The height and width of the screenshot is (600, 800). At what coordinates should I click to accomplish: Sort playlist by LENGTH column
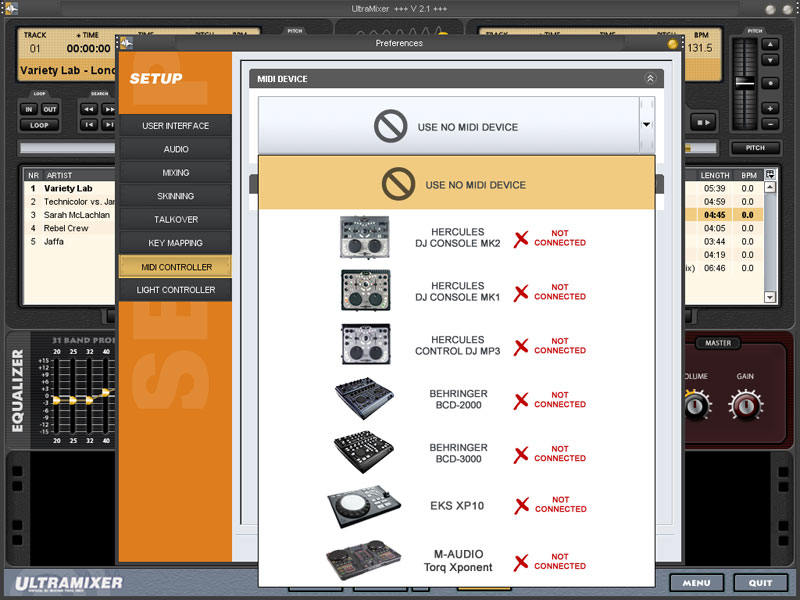(x=714, y=175)
